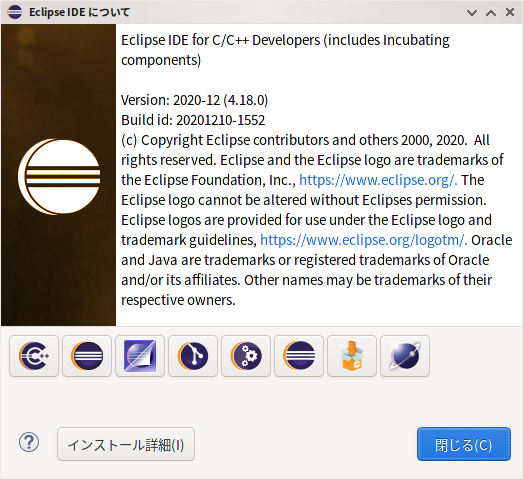This screenshot has height=479, width=523.
Task: Click the text "Build id: 20201210-1552"
Action: [x=193, y=120]
